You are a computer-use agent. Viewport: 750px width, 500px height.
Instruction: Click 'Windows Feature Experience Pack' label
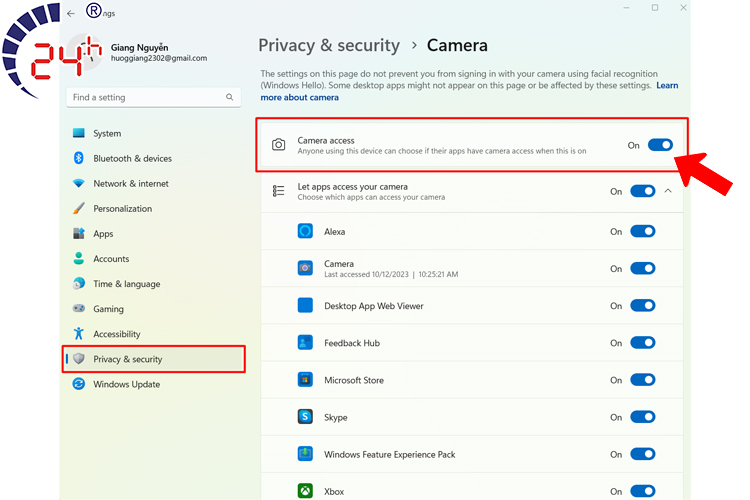point(390,455)
